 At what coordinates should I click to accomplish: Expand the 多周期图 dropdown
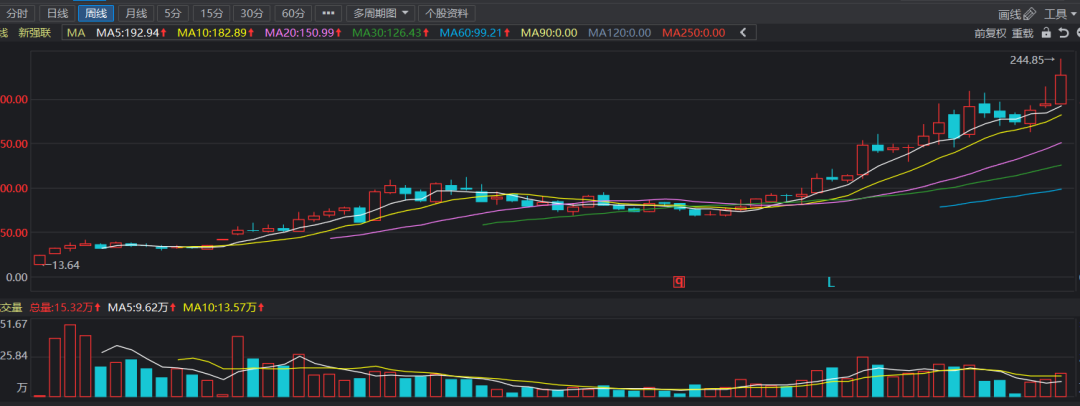[x=380, y=13]
